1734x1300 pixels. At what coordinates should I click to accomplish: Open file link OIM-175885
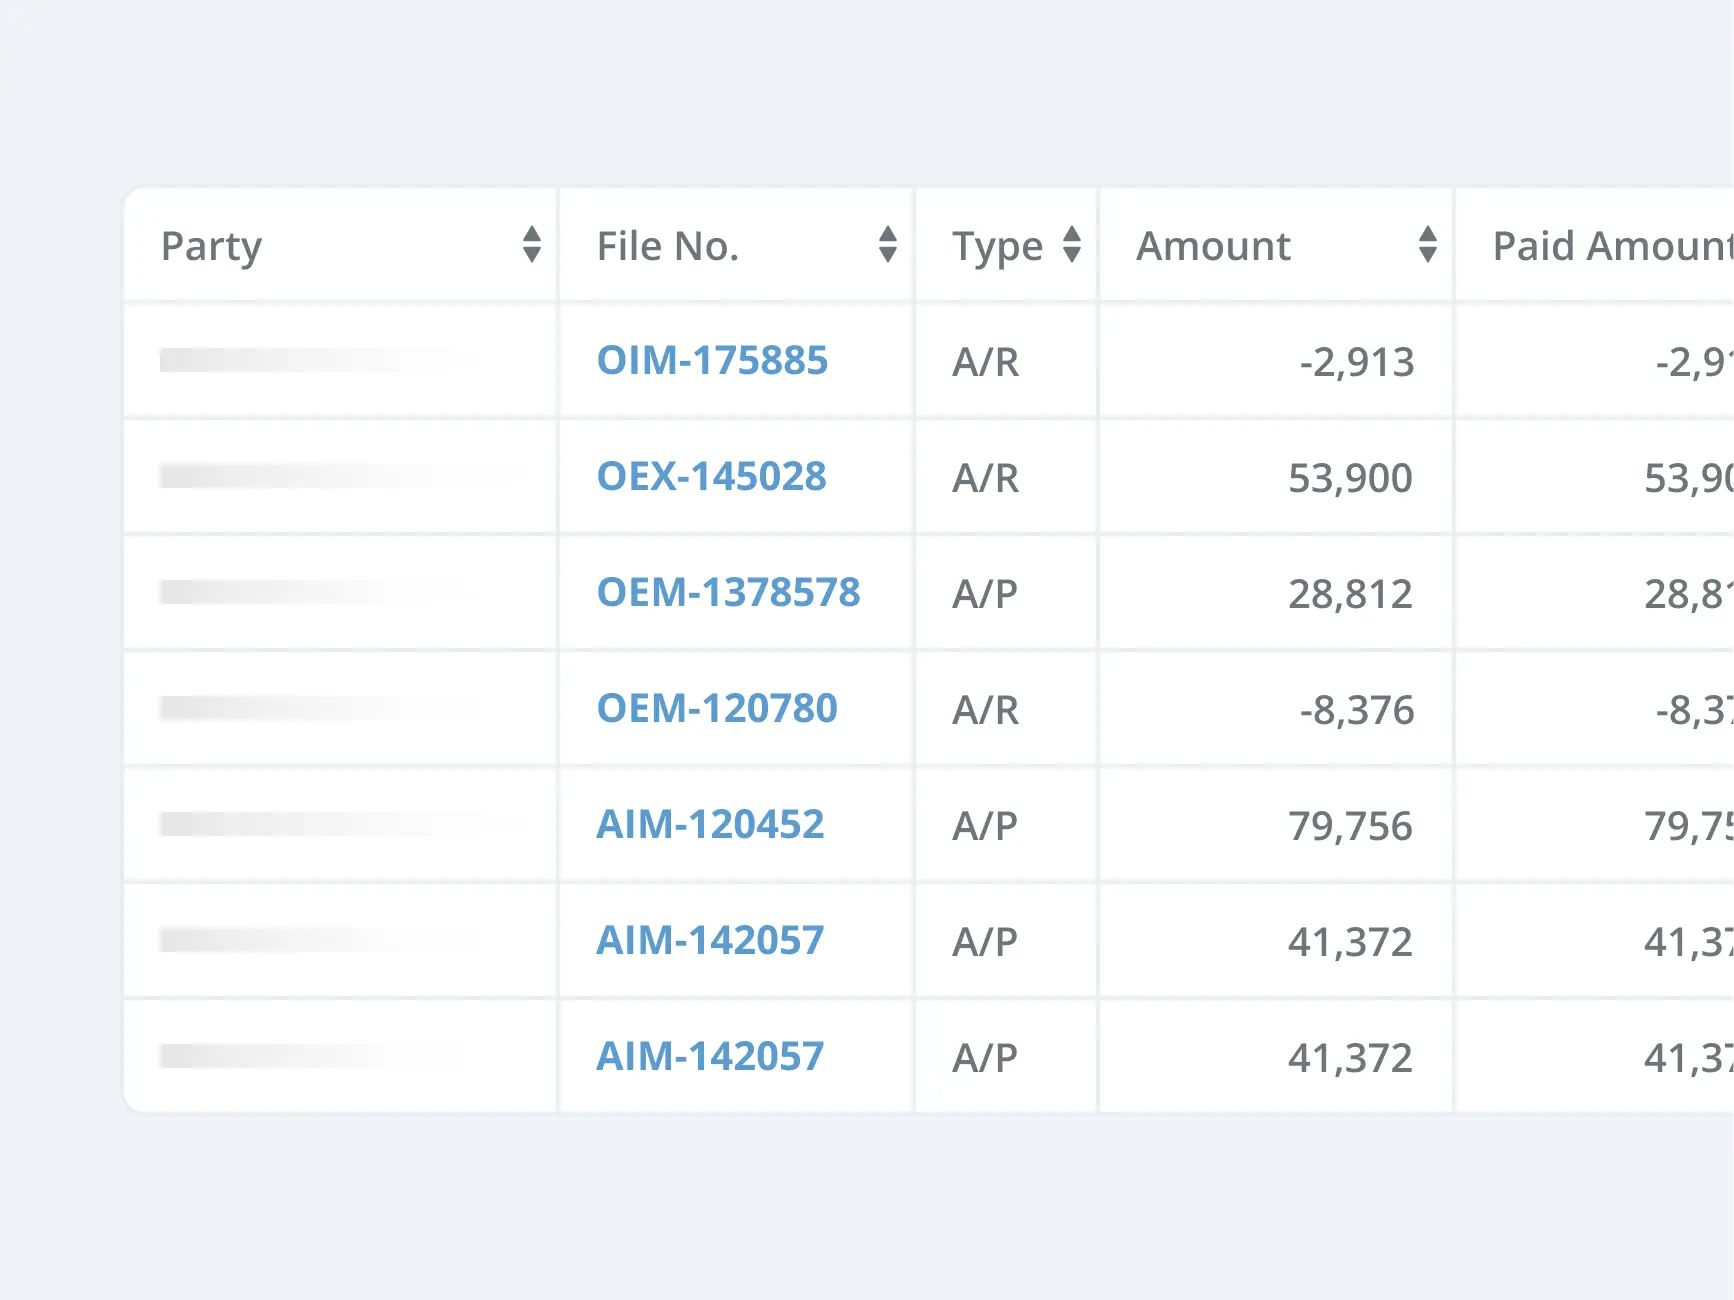tap(712, 361)
